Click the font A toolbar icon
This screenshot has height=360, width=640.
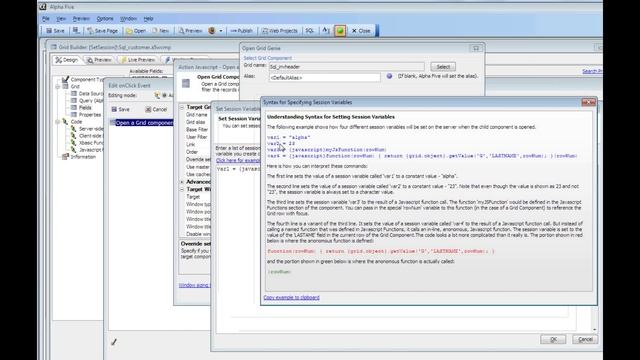(x=326, y=31)
